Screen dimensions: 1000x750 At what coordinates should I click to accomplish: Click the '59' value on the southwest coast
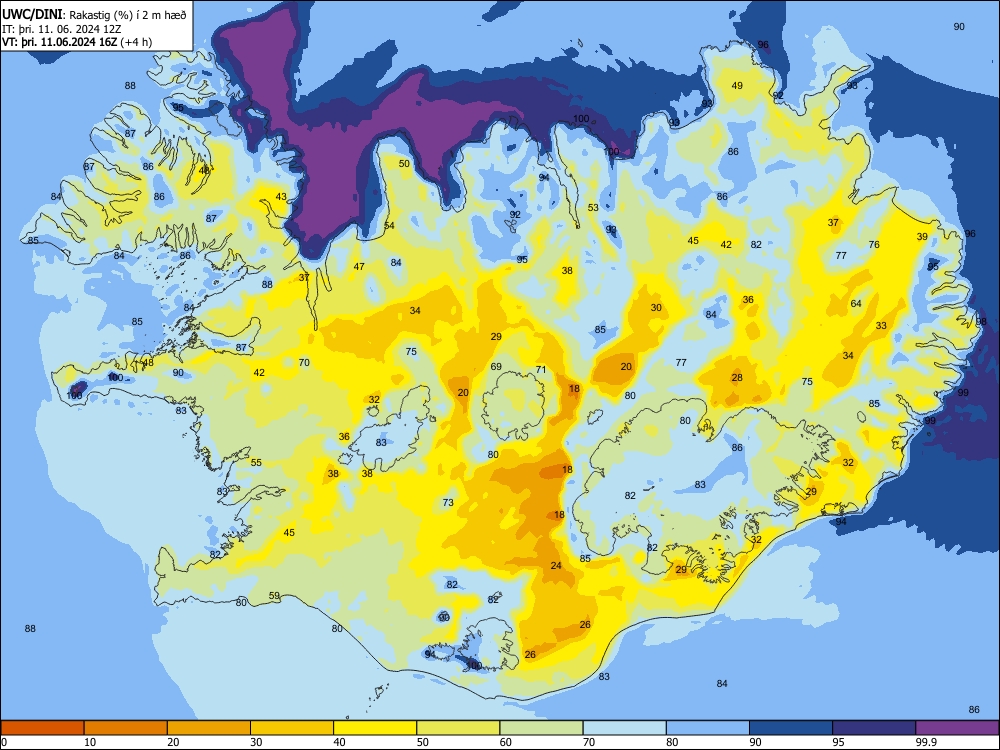pos(274,596)
